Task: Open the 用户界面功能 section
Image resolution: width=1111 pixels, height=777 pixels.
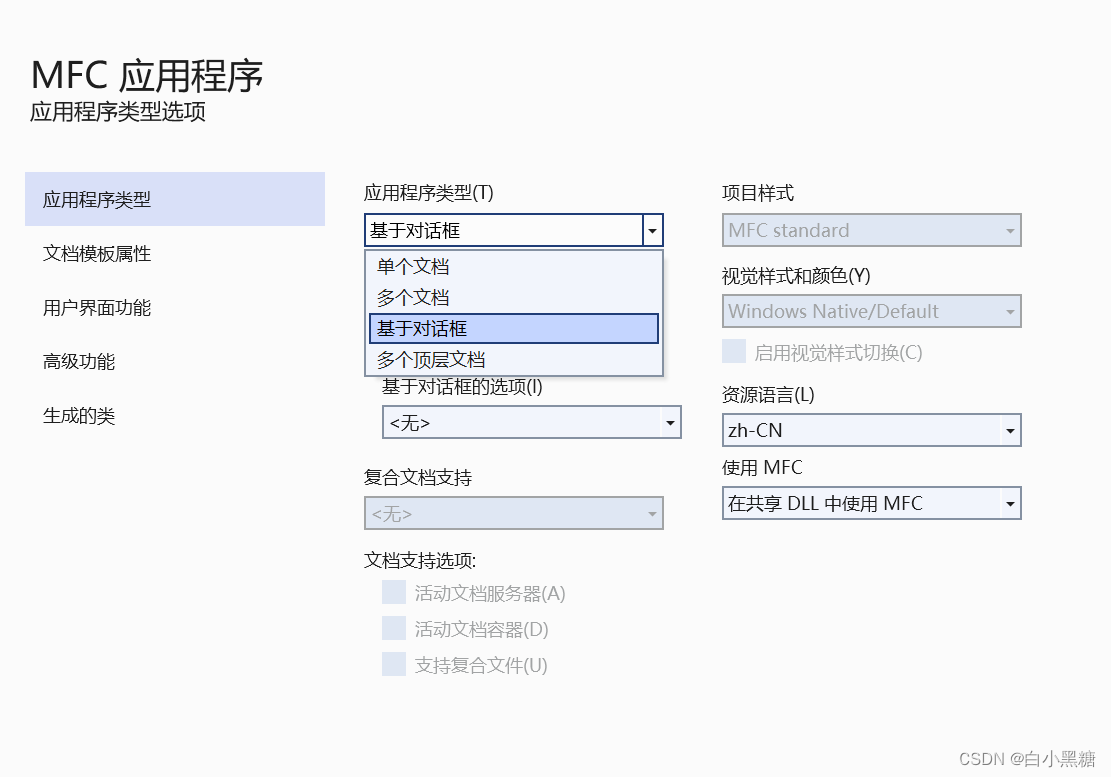Action: point(95,308)
